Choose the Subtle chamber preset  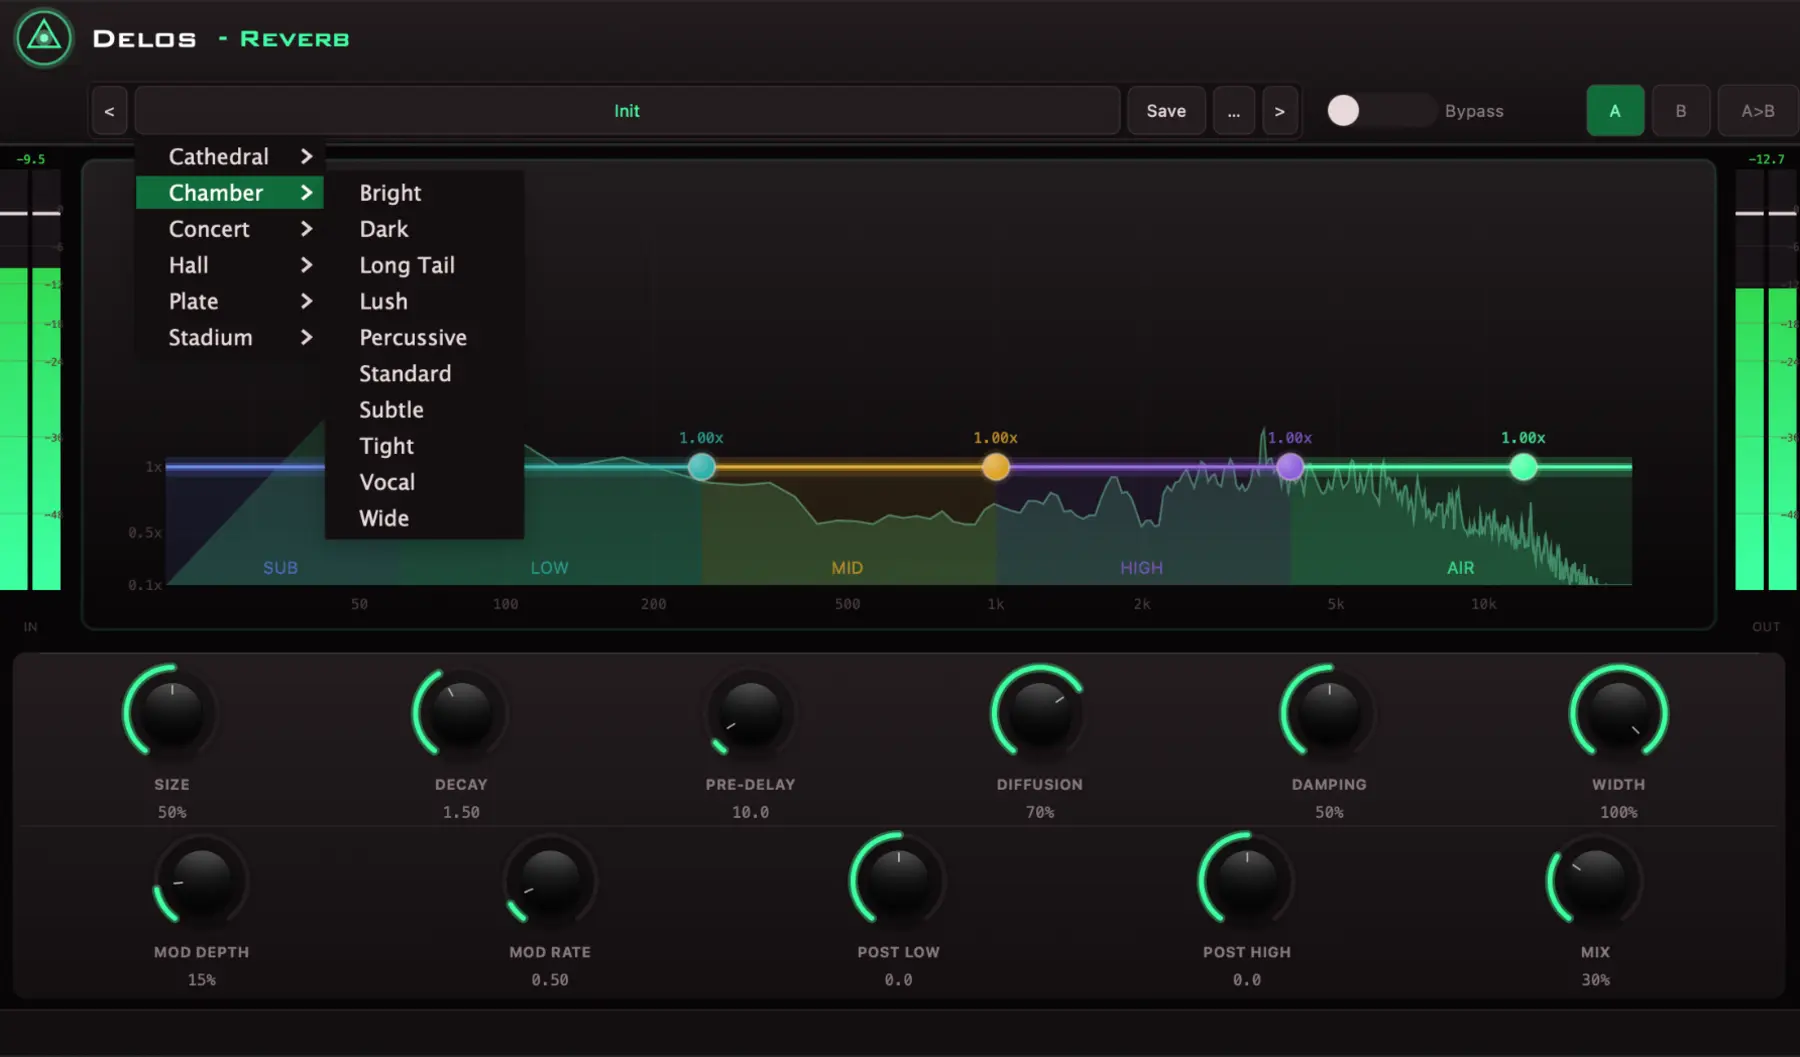425,409
